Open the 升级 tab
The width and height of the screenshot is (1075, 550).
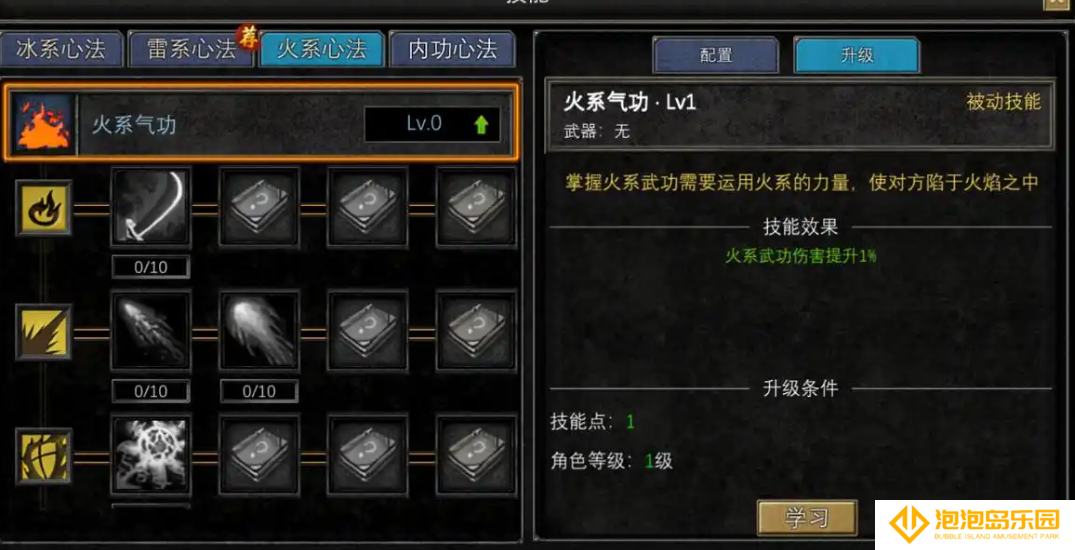coord(857,55)
